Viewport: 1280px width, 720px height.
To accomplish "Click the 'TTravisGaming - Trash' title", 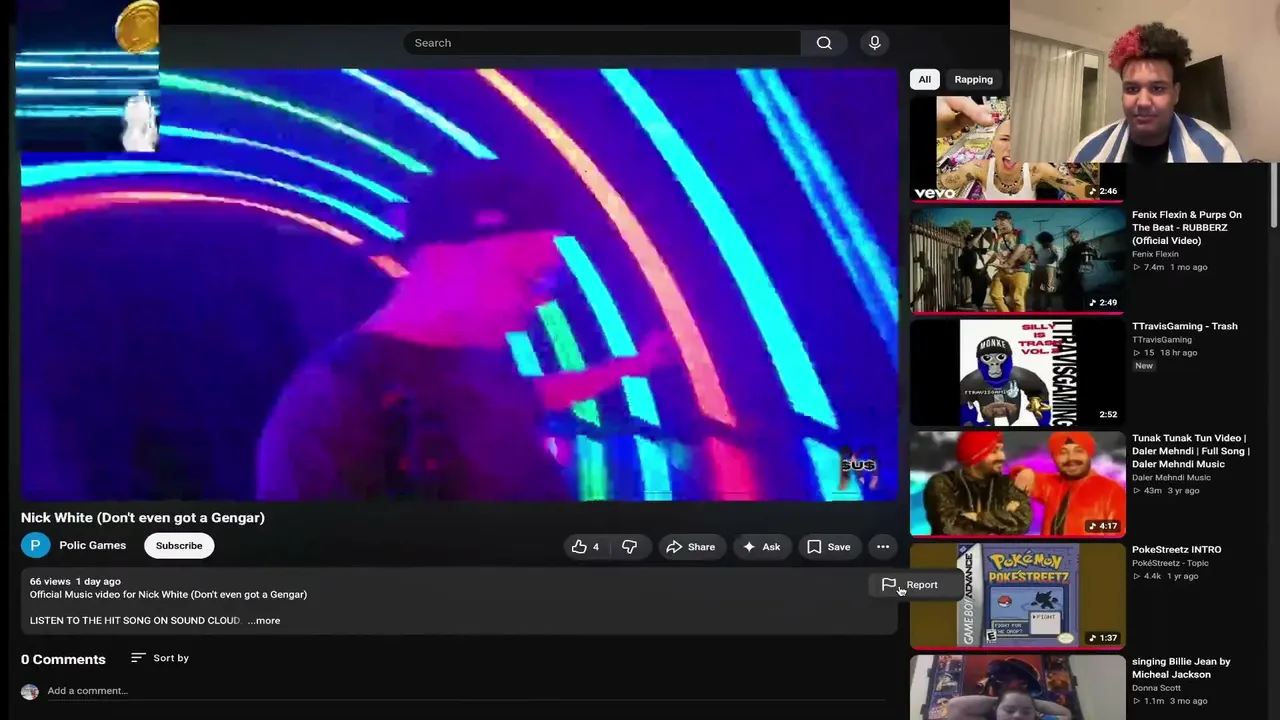I will [x=1185, y=326].
